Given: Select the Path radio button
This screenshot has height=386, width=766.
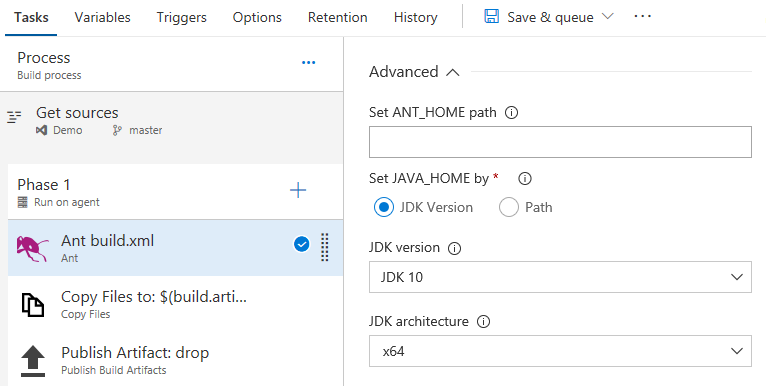Looking at the screenshot, I should [509, 208].
